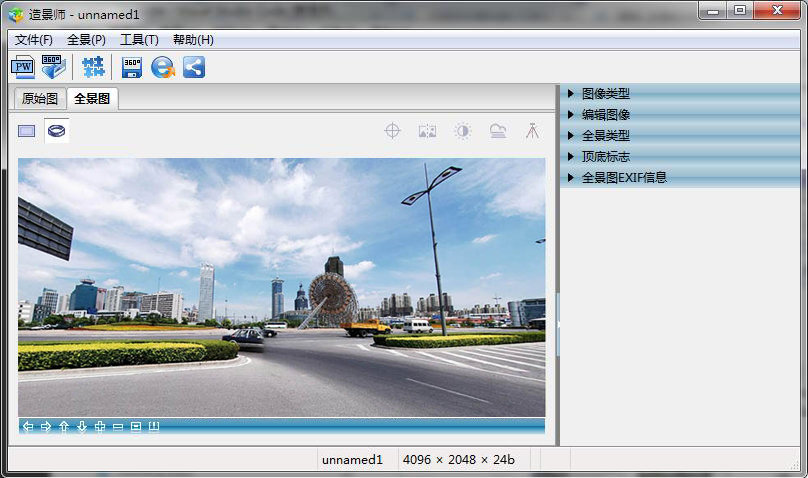Zoom in with the plus button
Image resolution: width=808 pixels, height=478 pixels.
pyautogui.click(x=100, y=427)
